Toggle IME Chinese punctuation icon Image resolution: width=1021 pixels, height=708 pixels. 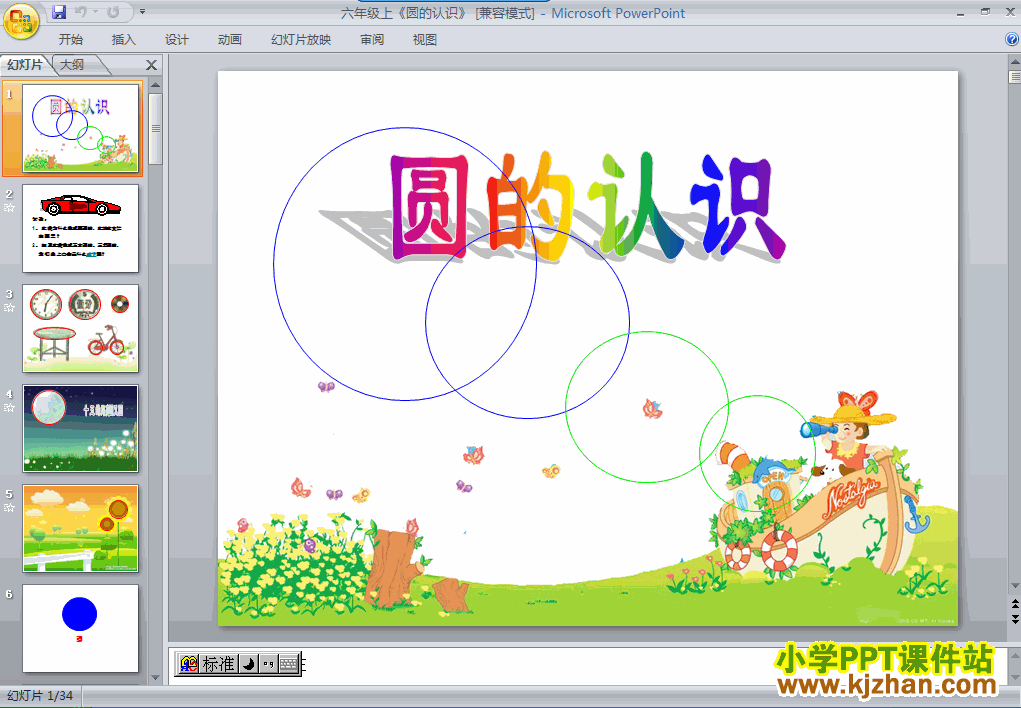point(268,664)
